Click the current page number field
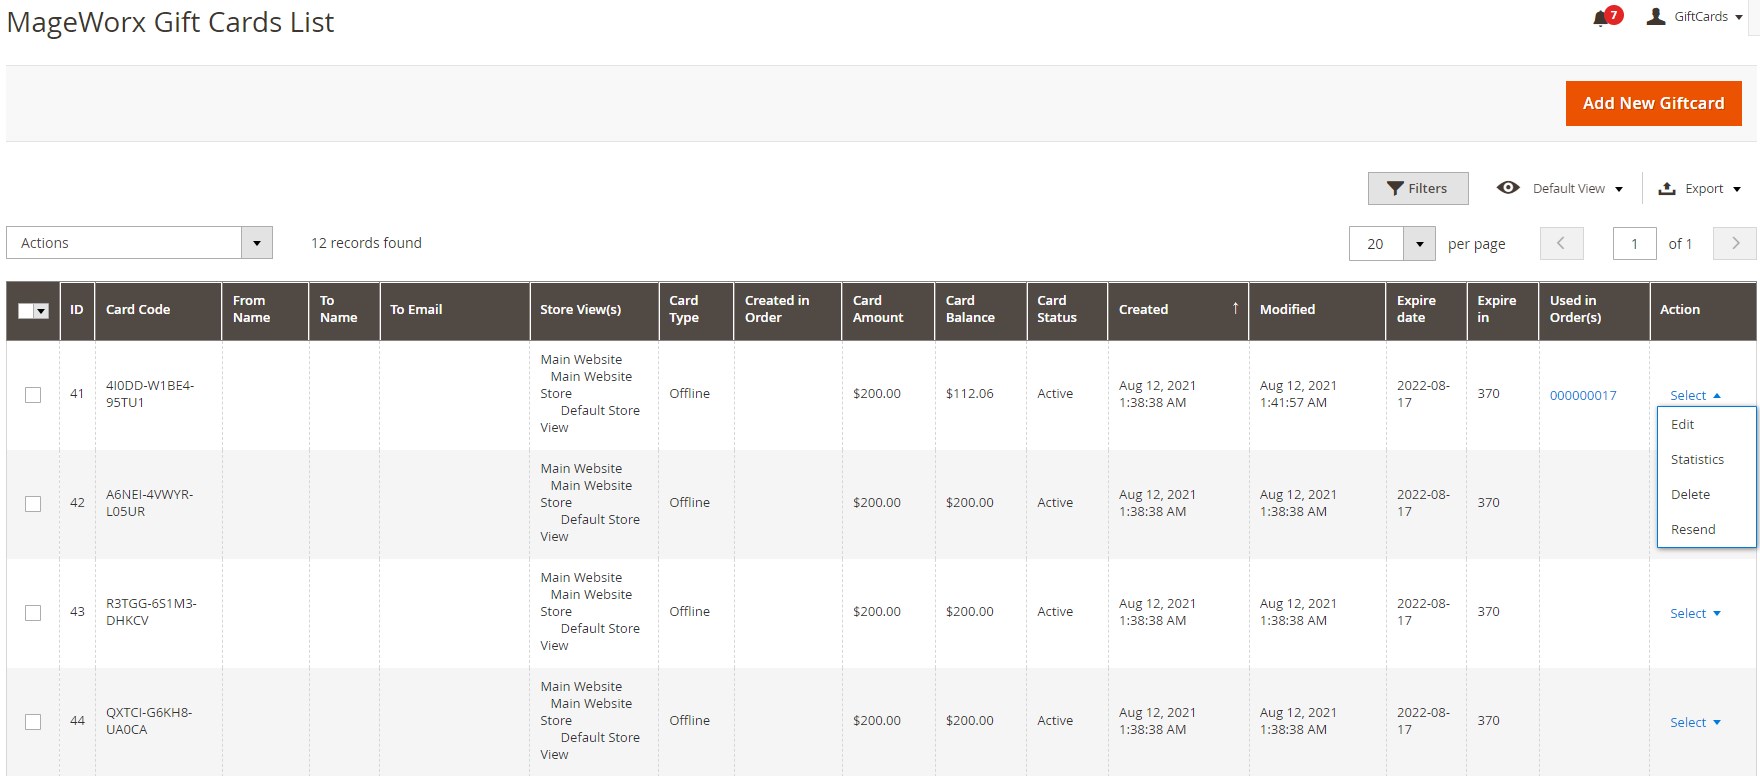 pyautogui.click(x=1634, y=244)
